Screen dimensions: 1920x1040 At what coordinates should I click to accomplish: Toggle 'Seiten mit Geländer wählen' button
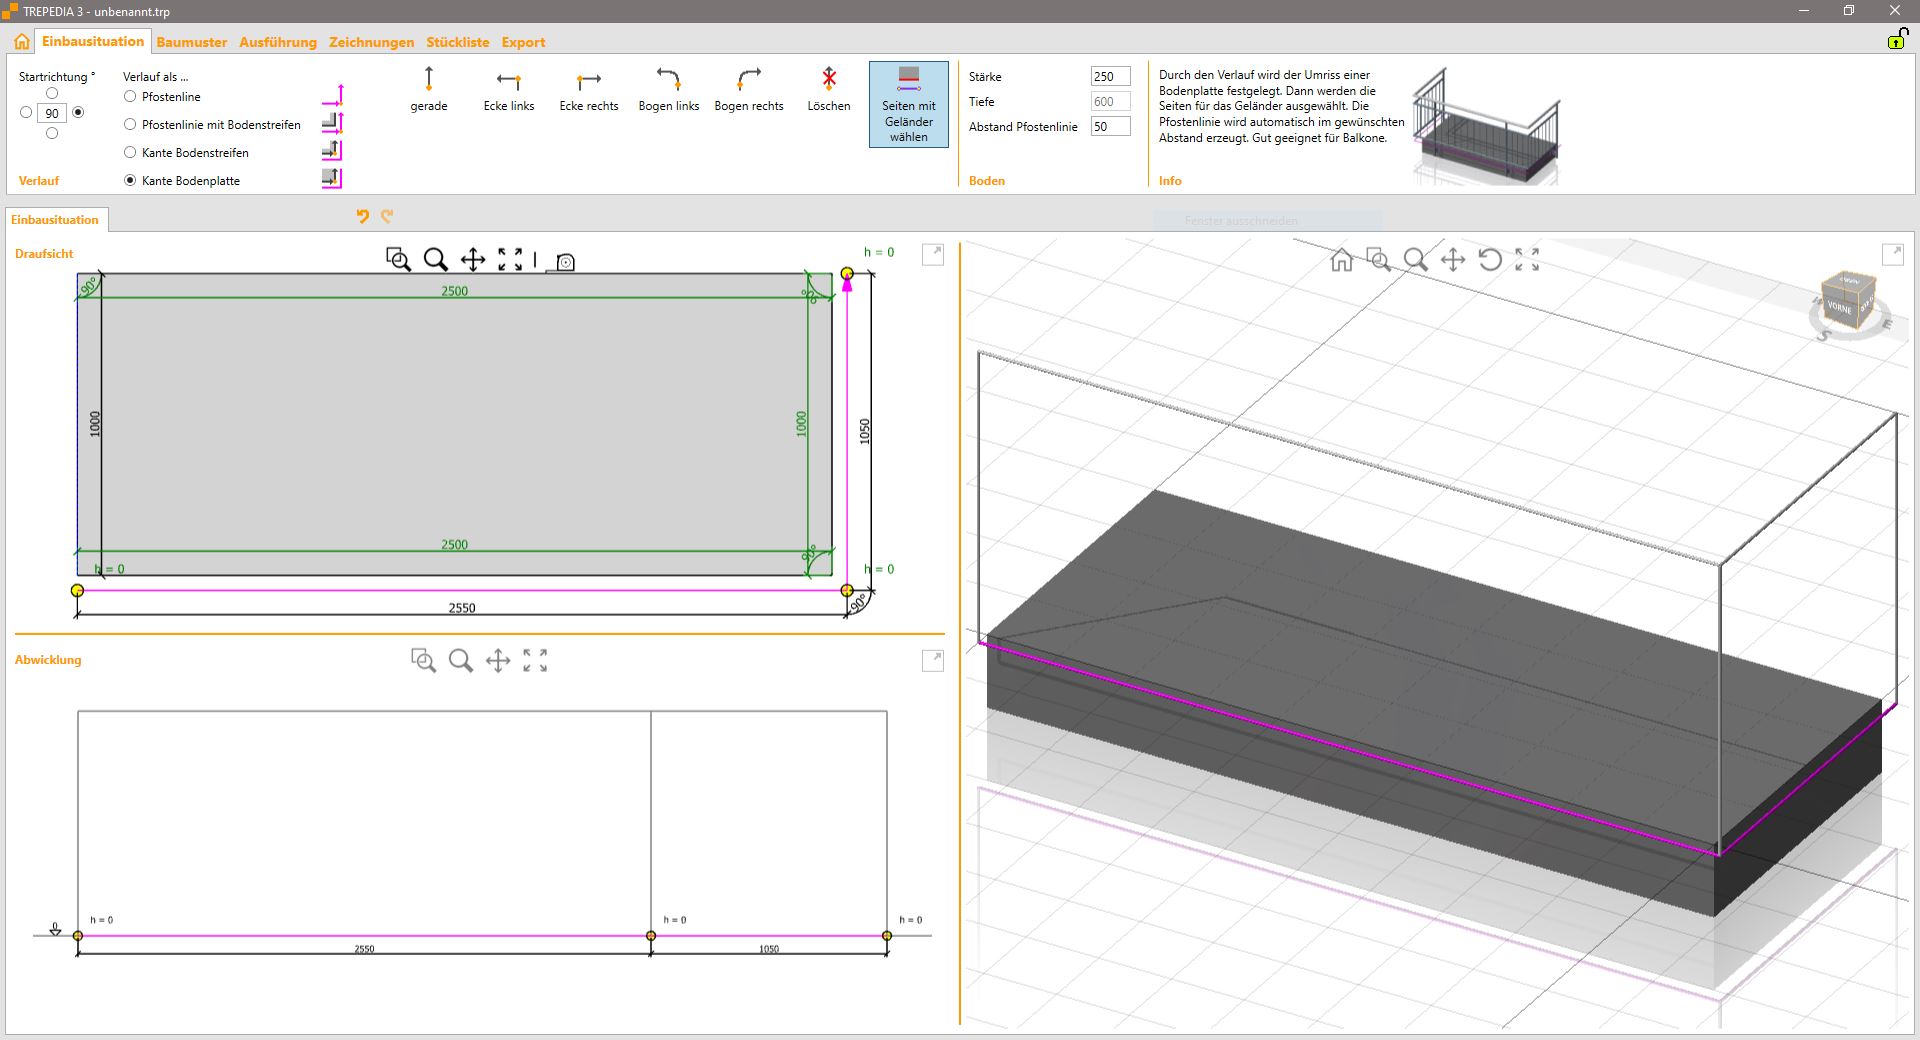(908, 105)
